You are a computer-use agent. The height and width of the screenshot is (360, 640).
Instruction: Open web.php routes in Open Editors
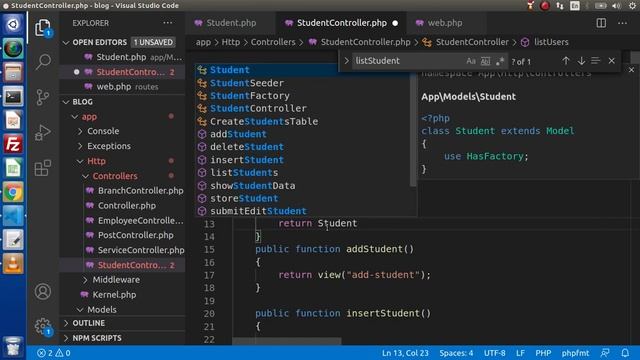point(122,87)
